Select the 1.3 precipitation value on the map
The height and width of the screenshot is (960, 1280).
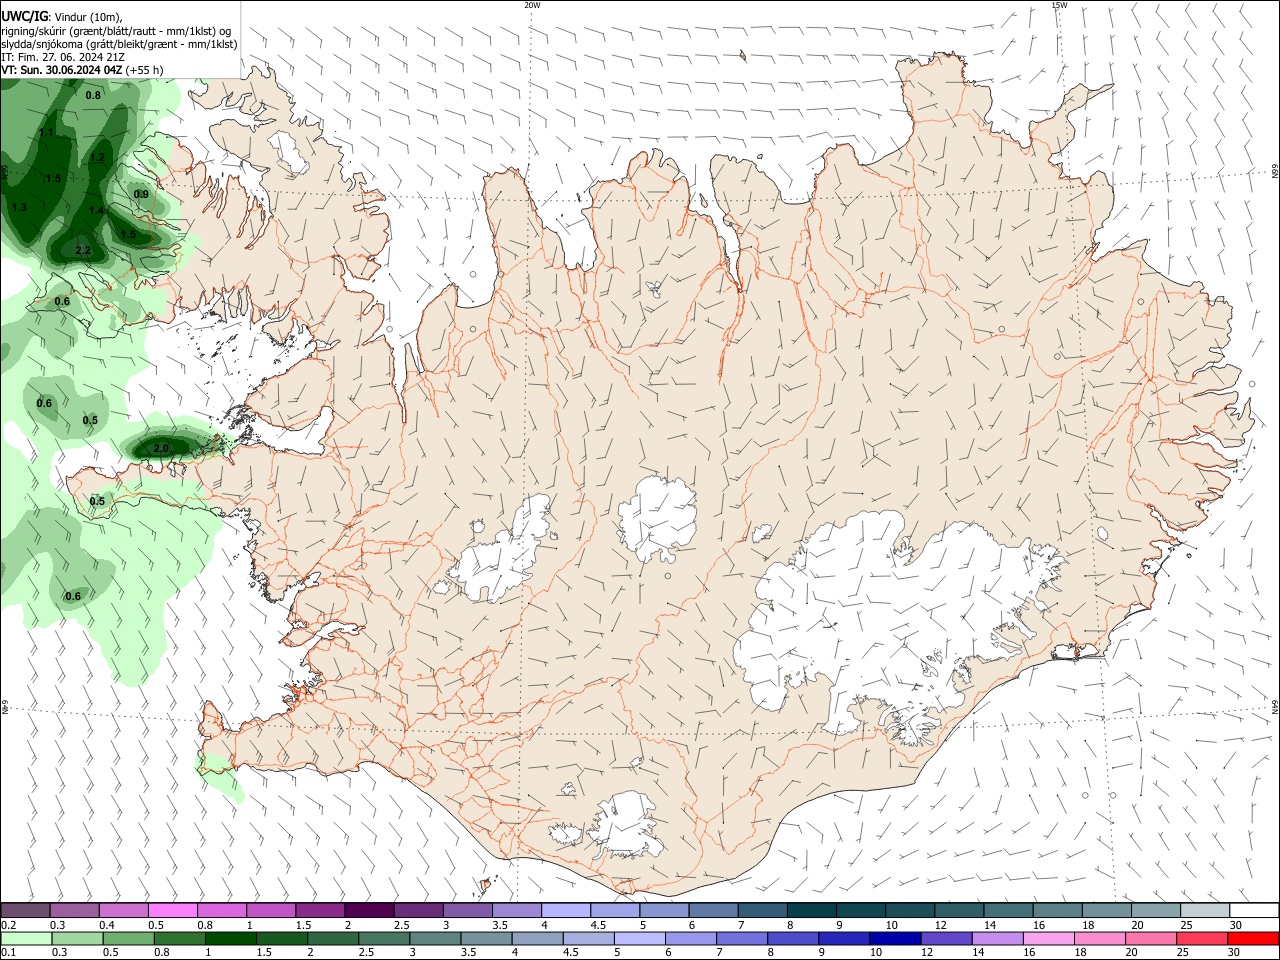[x=19, y=207]
